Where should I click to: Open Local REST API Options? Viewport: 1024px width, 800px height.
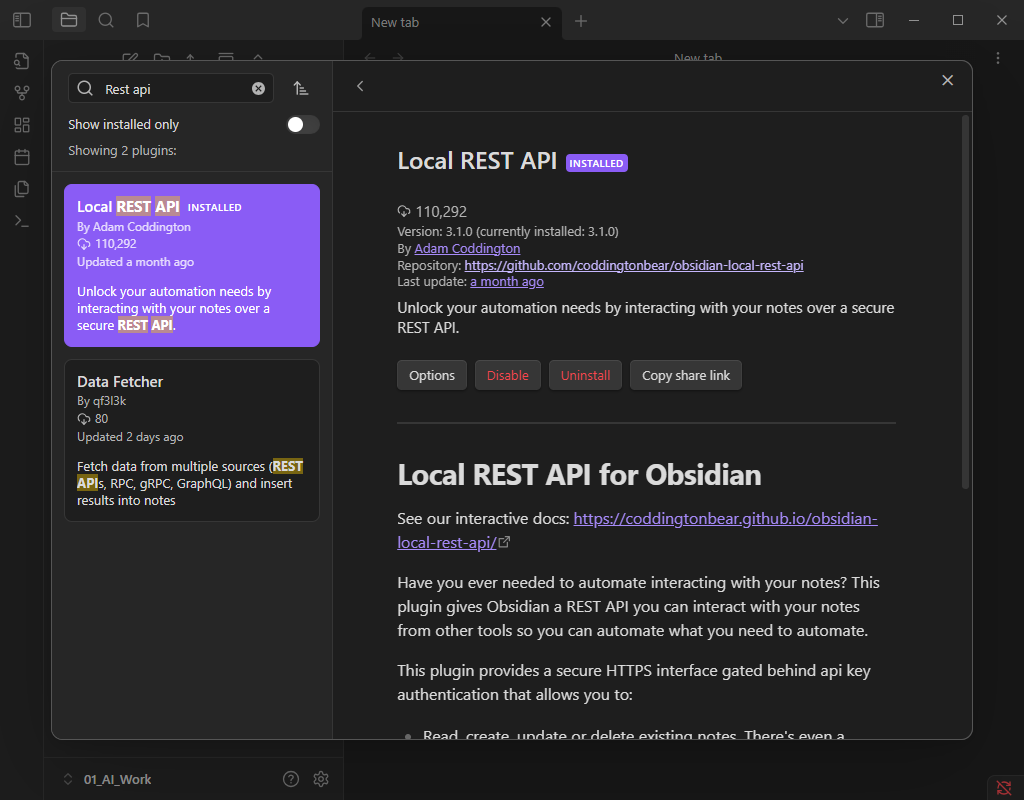tap(432, 376)
